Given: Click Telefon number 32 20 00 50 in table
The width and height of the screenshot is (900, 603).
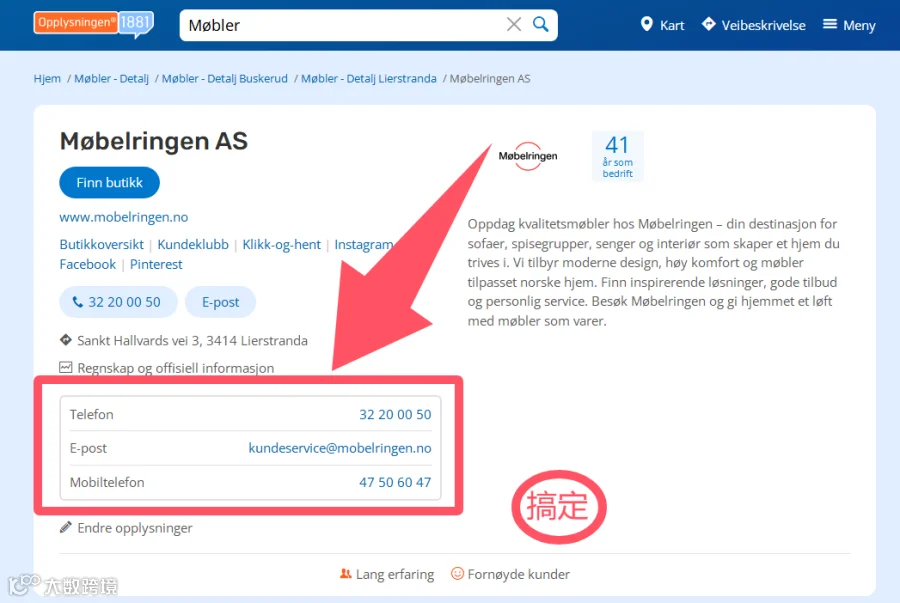Looking at the screenshot, I should pos(395,414).
